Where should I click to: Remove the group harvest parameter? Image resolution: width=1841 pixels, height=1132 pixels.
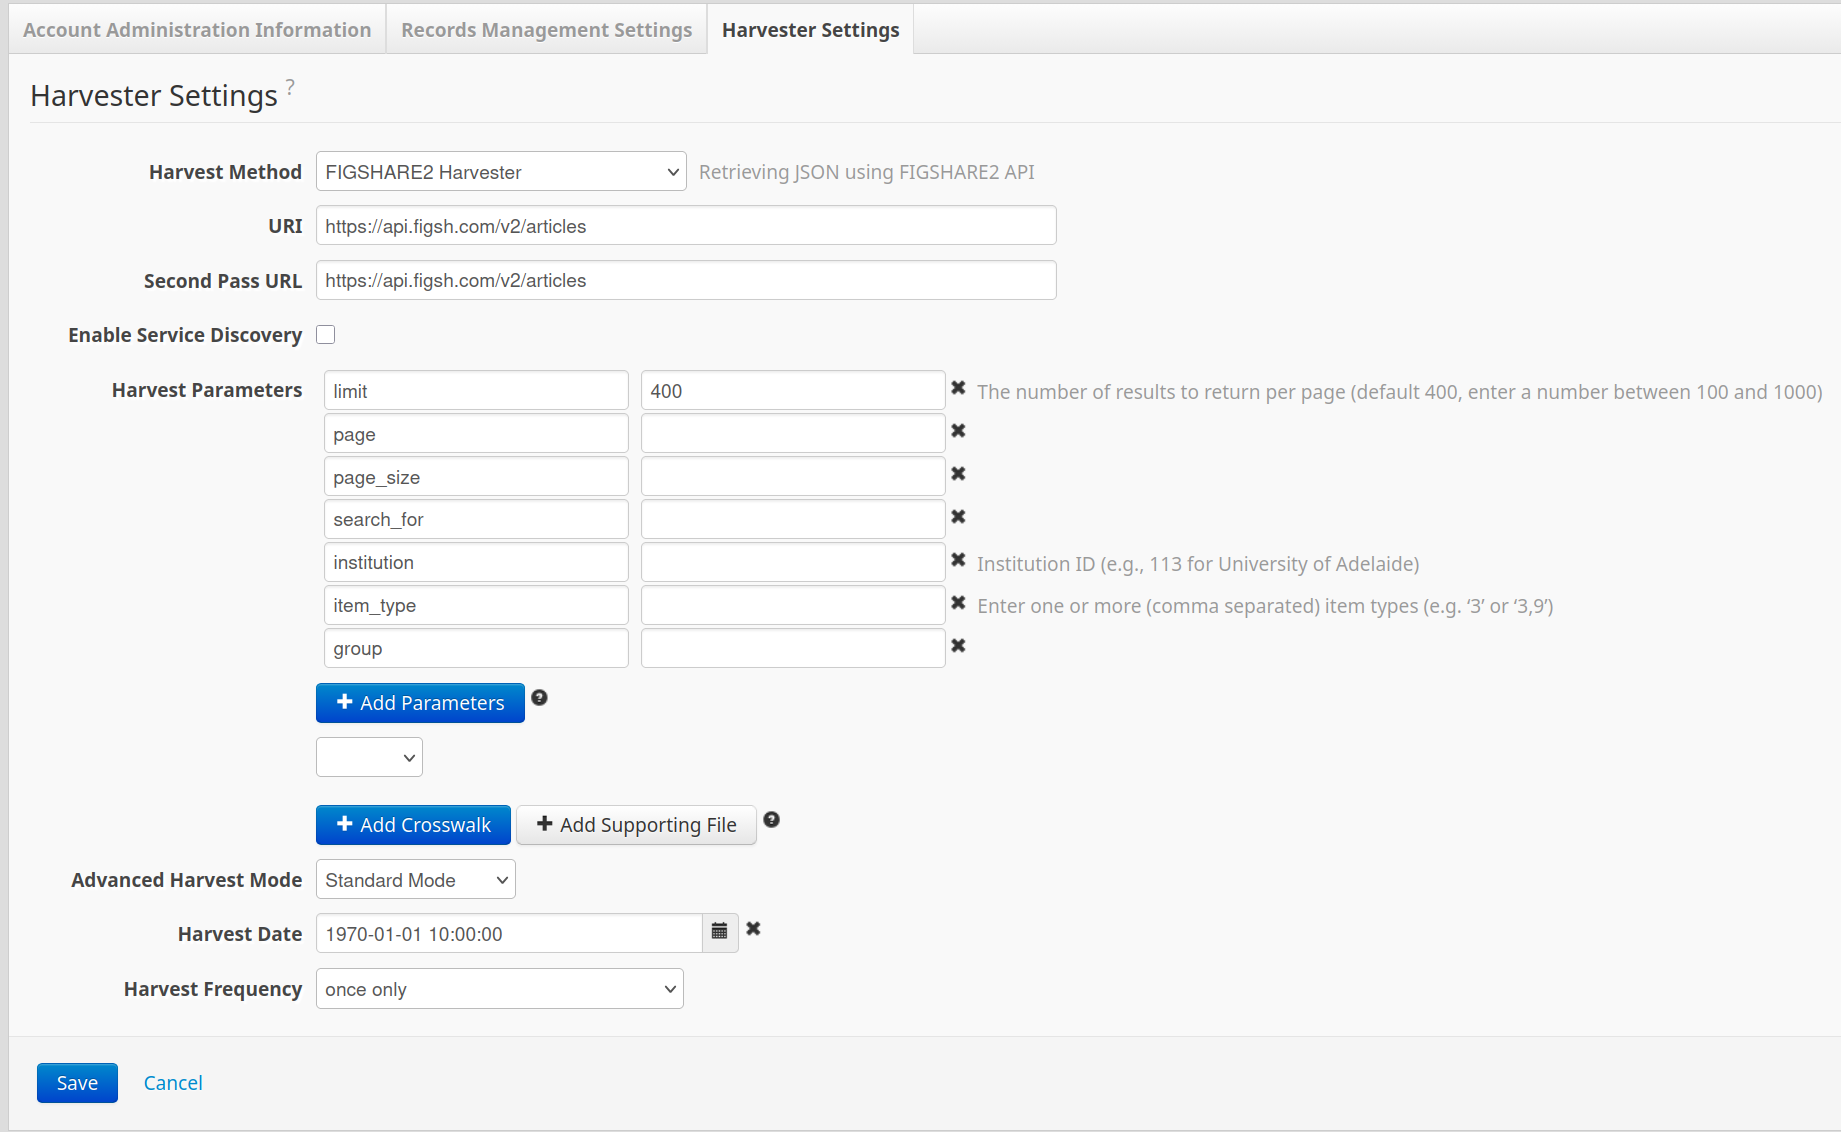pyautogui.click(x=958, y=646)
